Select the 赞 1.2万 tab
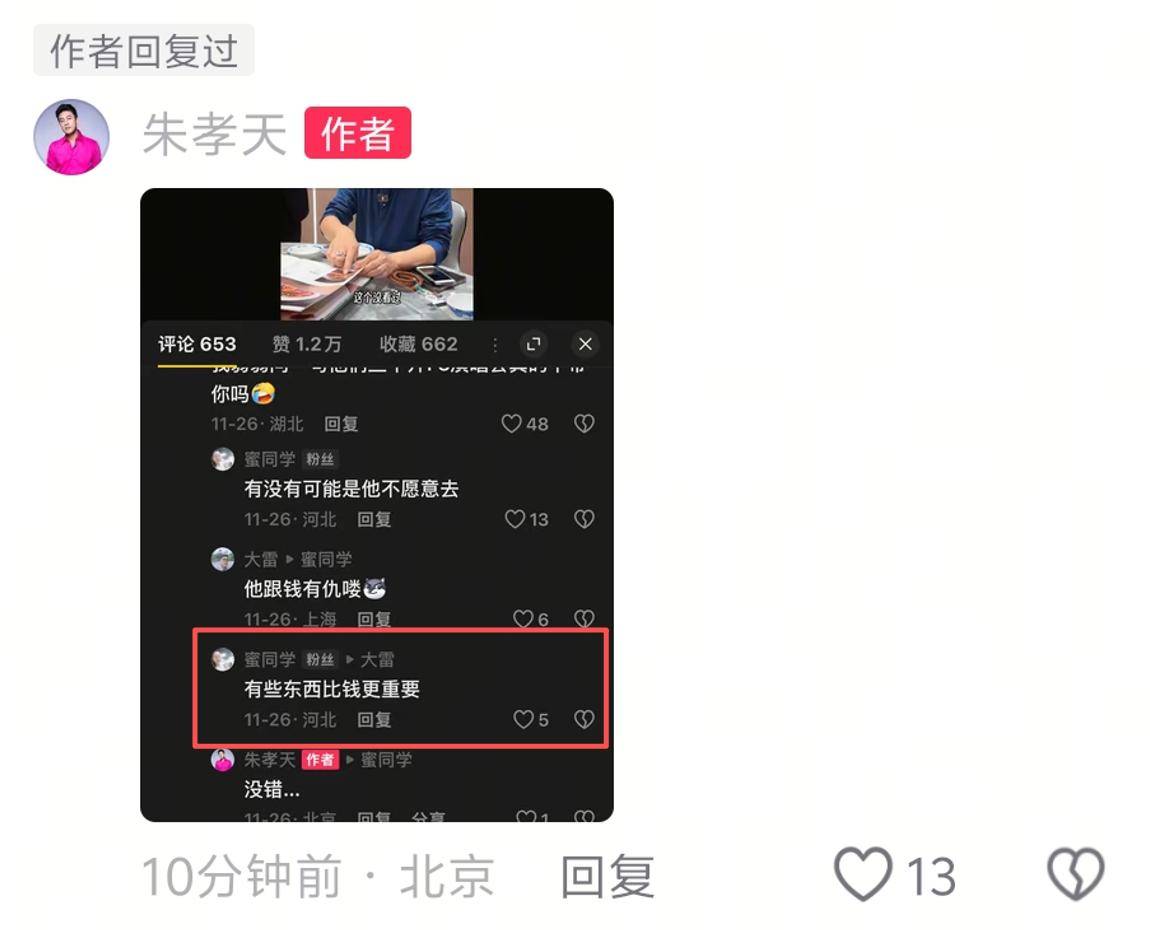This screenshot has width=1150, height=930. tap(307, 344)
